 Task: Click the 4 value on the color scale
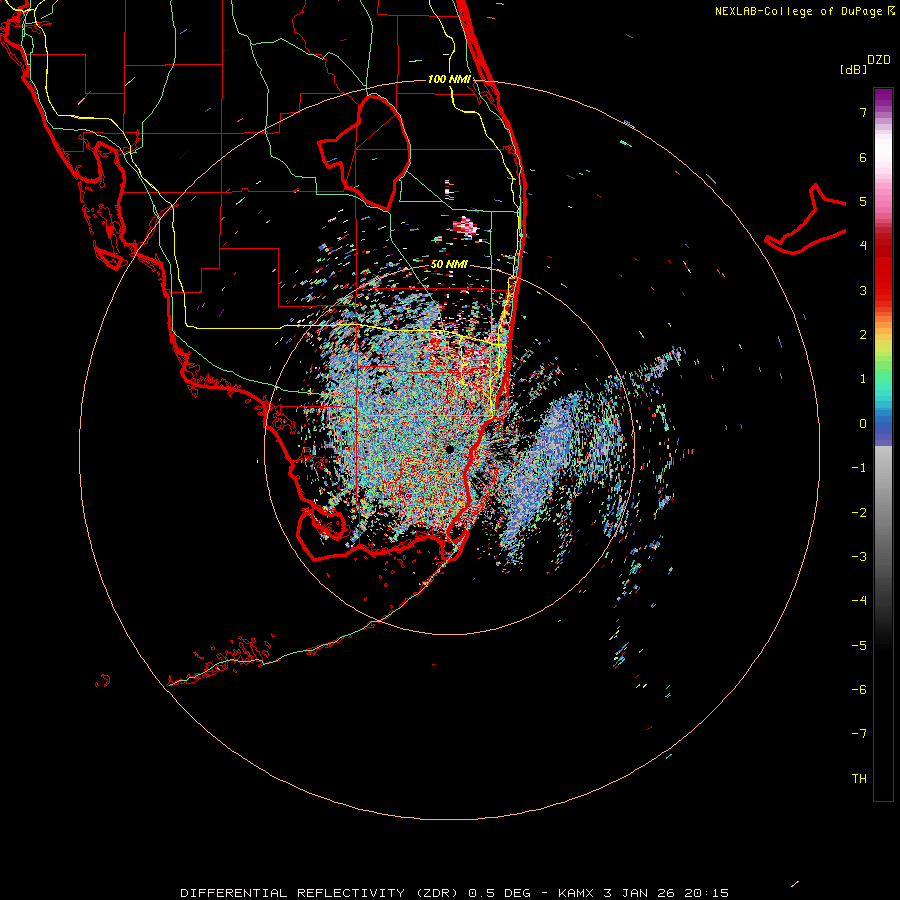[x=863, y=246]
